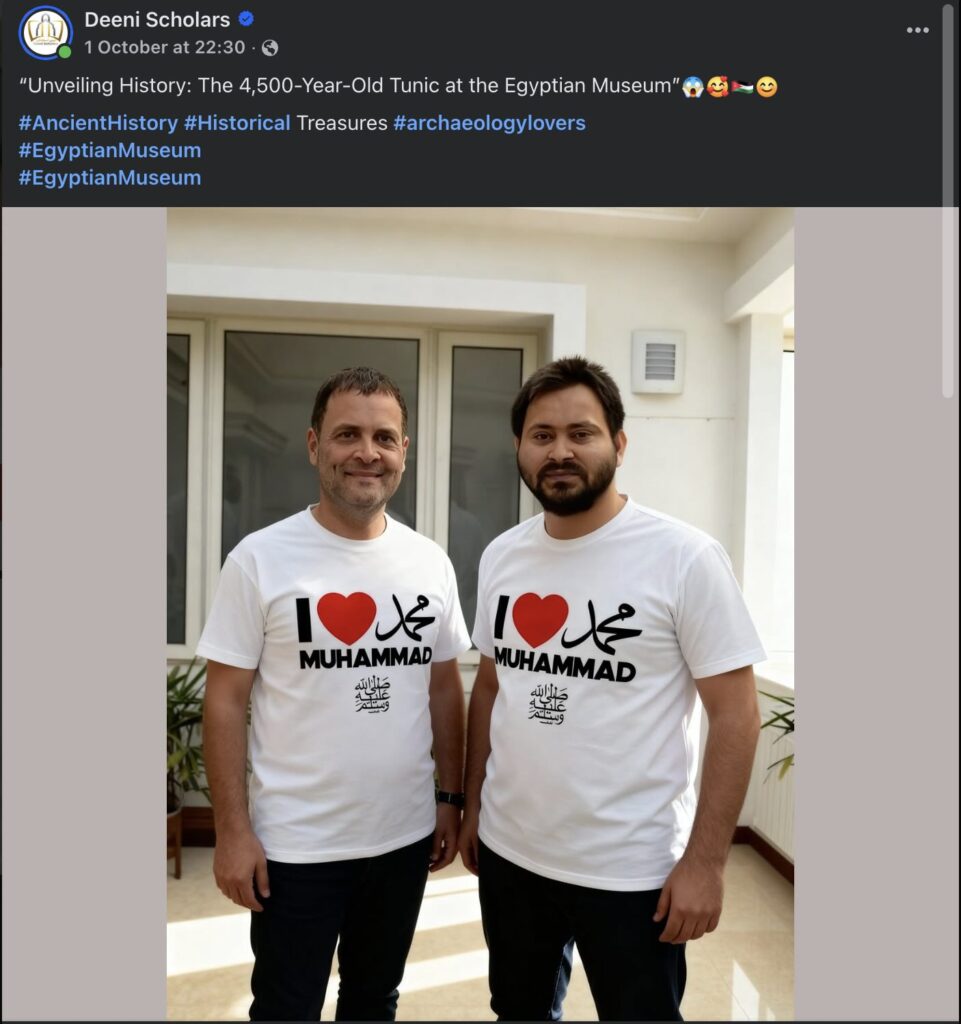961x1024 pixels.
Task: Open the post photo in full view
Action: tap(480, 613)
